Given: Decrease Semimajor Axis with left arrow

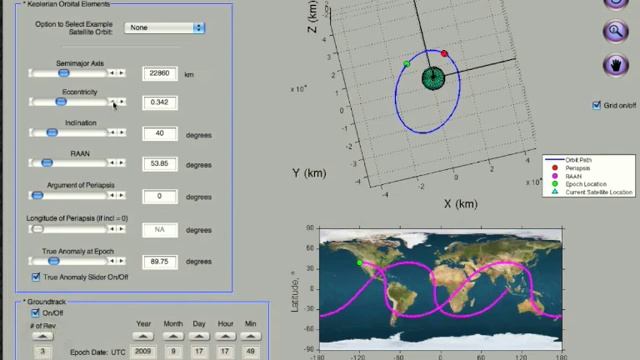Looking at the screenshot, I should 112,73.
